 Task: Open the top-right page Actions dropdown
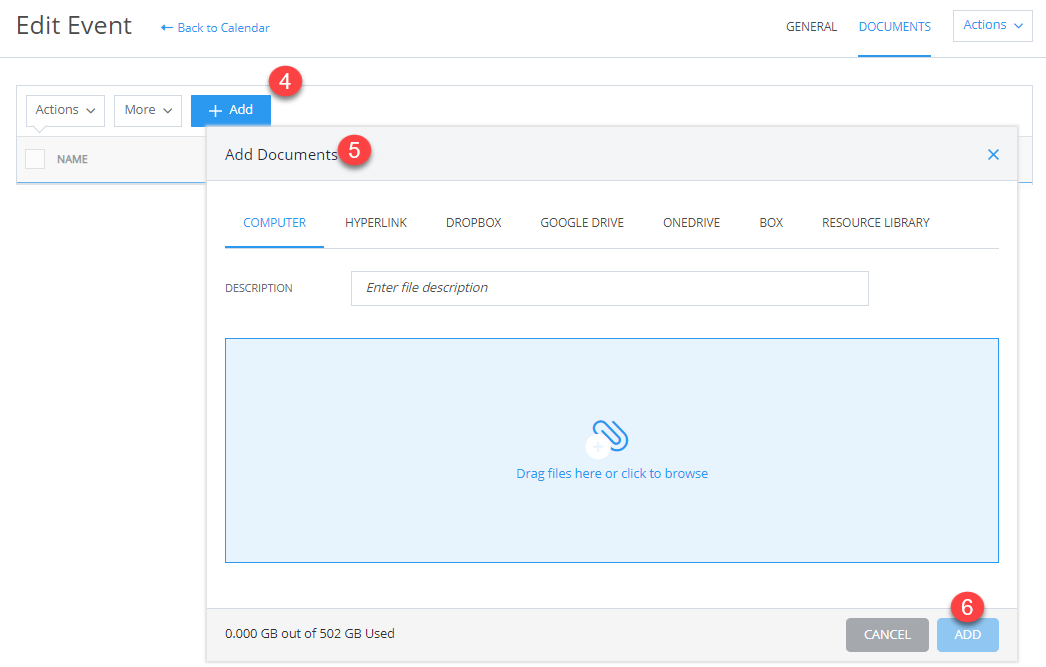pyautogui.click(x=993, y=25)
